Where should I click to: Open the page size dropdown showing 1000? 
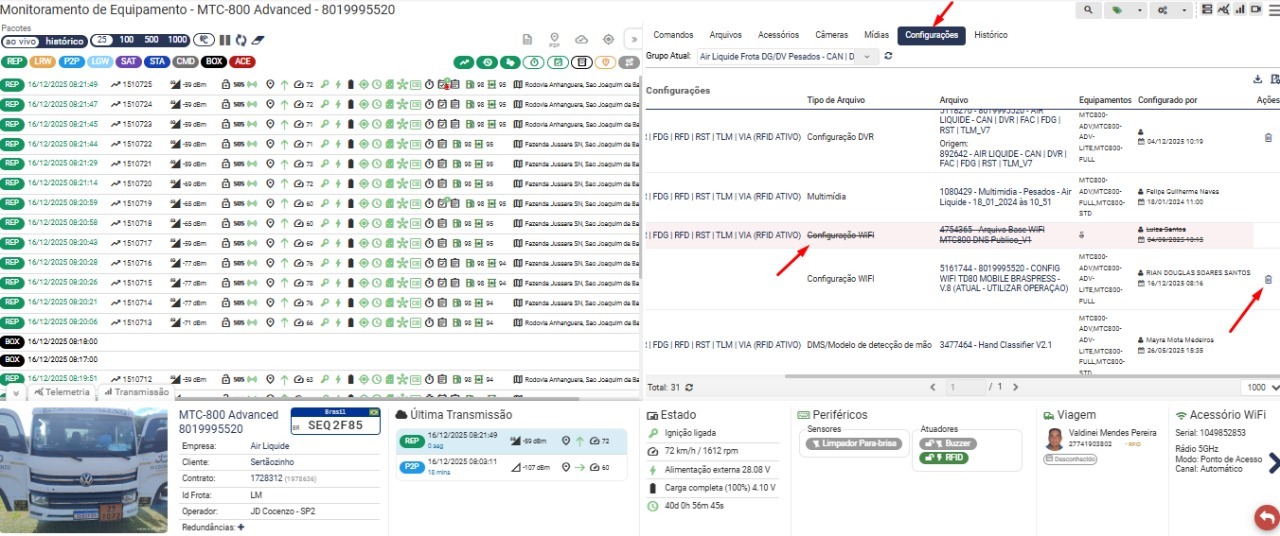(1258, 387)
